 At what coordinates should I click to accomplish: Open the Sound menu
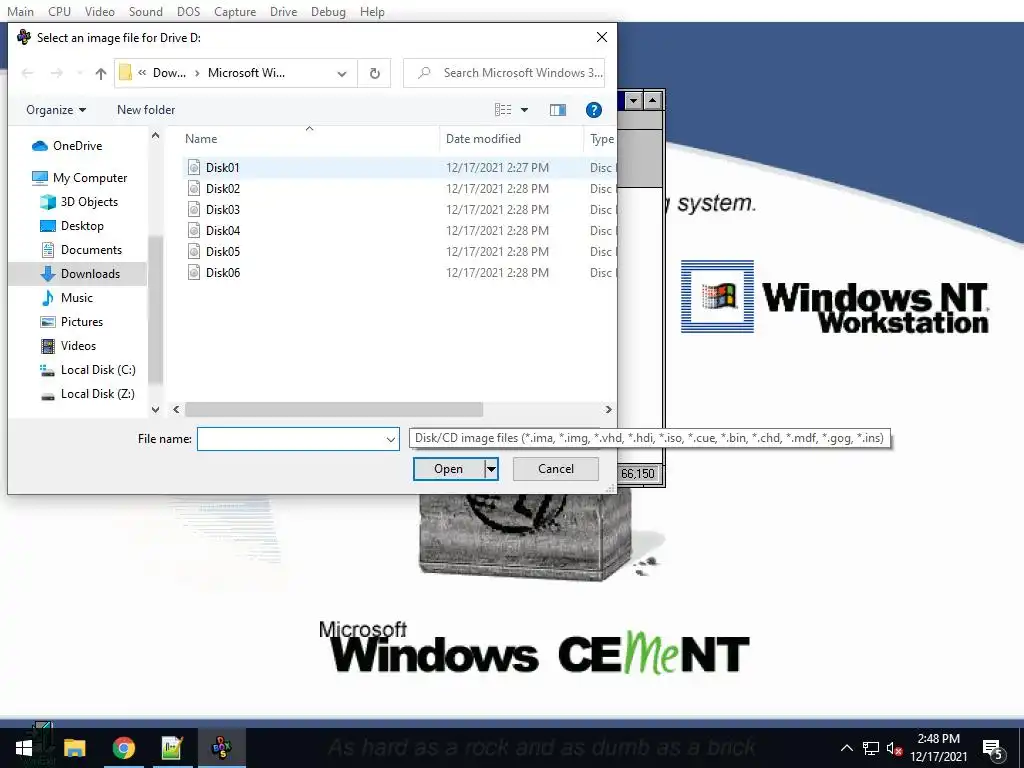146,12
